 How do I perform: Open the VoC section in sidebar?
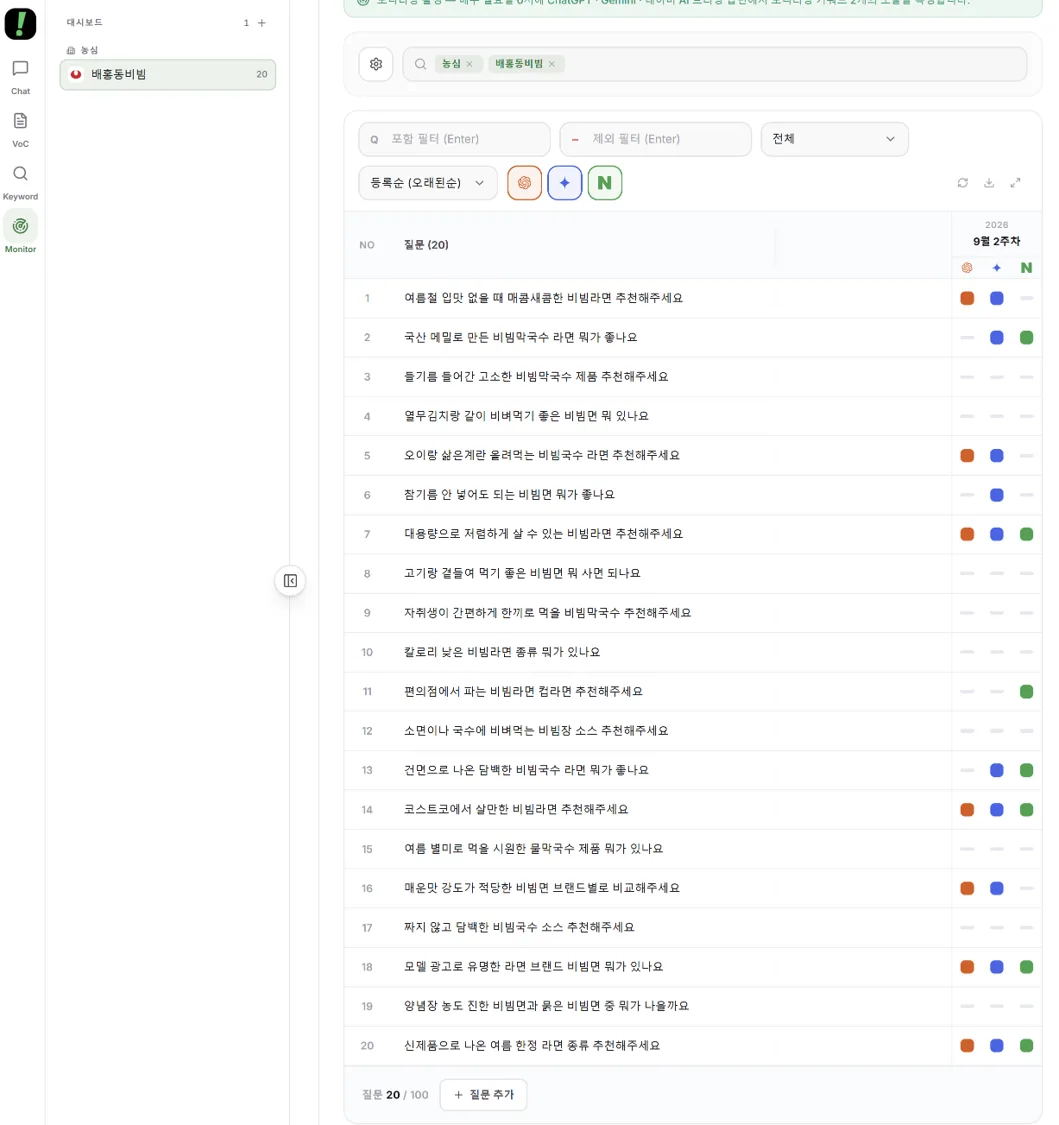pos(20,130)
